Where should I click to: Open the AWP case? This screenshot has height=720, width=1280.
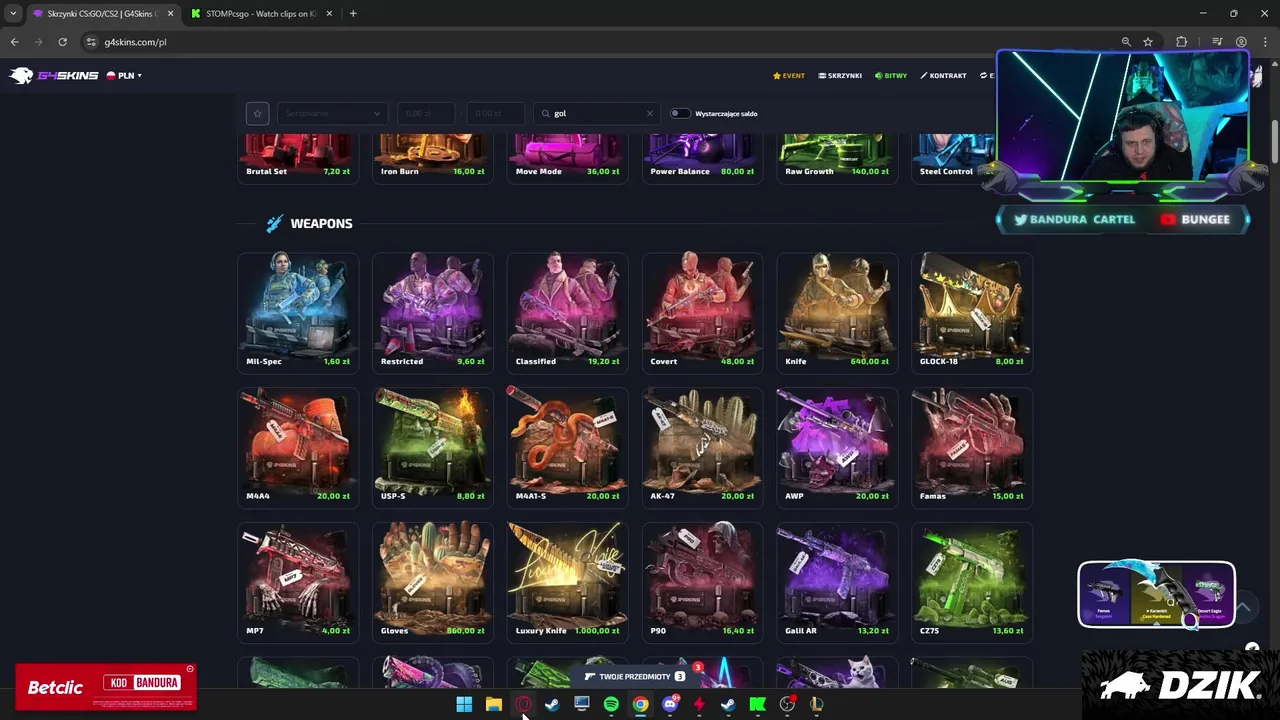[837, 446]
